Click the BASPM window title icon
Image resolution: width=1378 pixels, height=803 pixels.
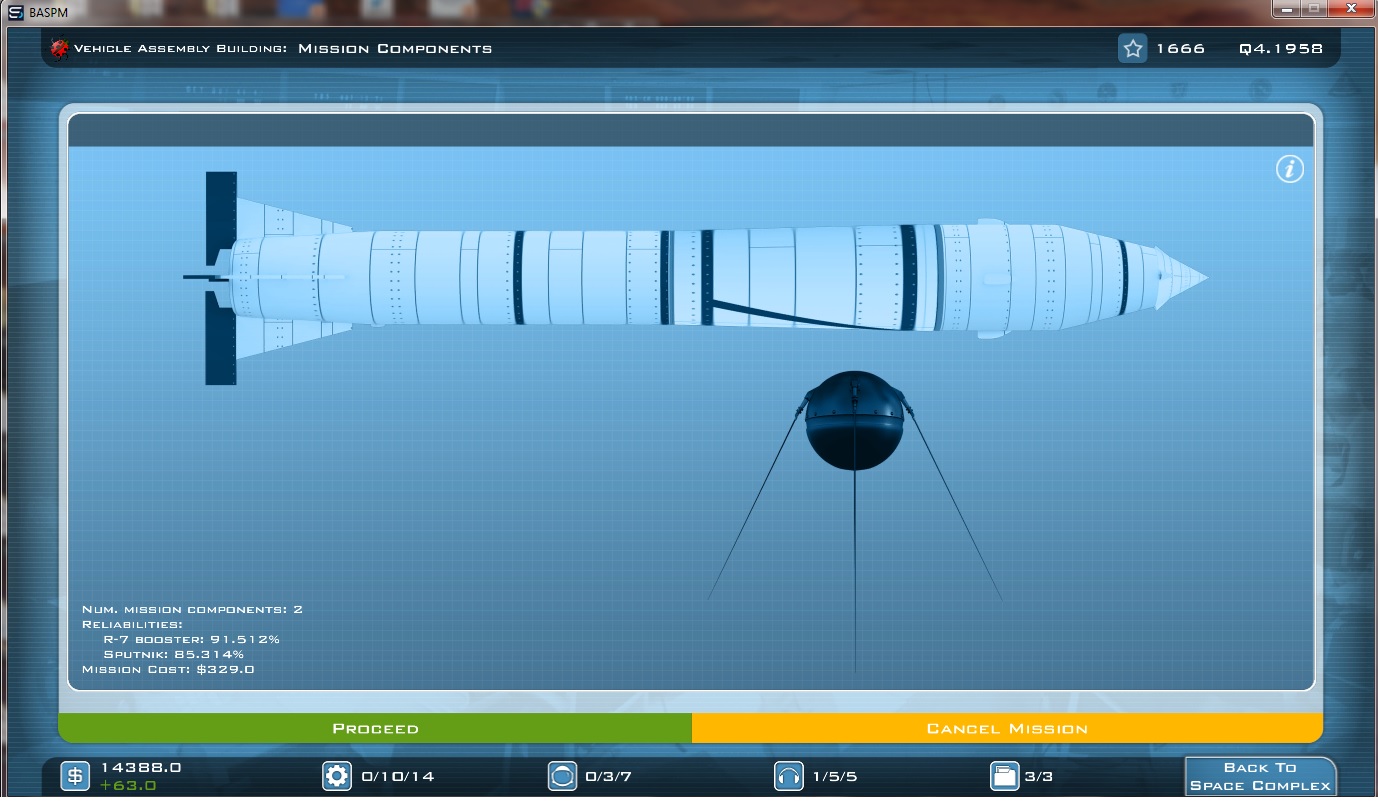pos(15,13)
